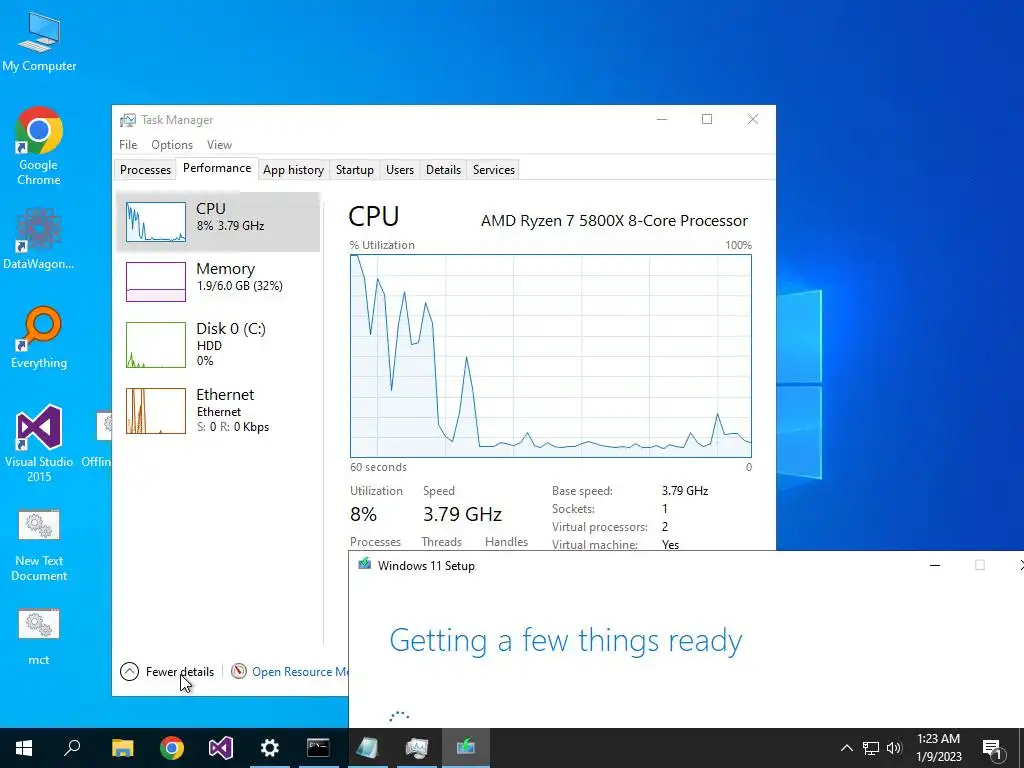The width and height of the screenshot is (1024, 768).
Task: Open the DataWagon desktop shortcut
Action: click(x=39, y=238)
